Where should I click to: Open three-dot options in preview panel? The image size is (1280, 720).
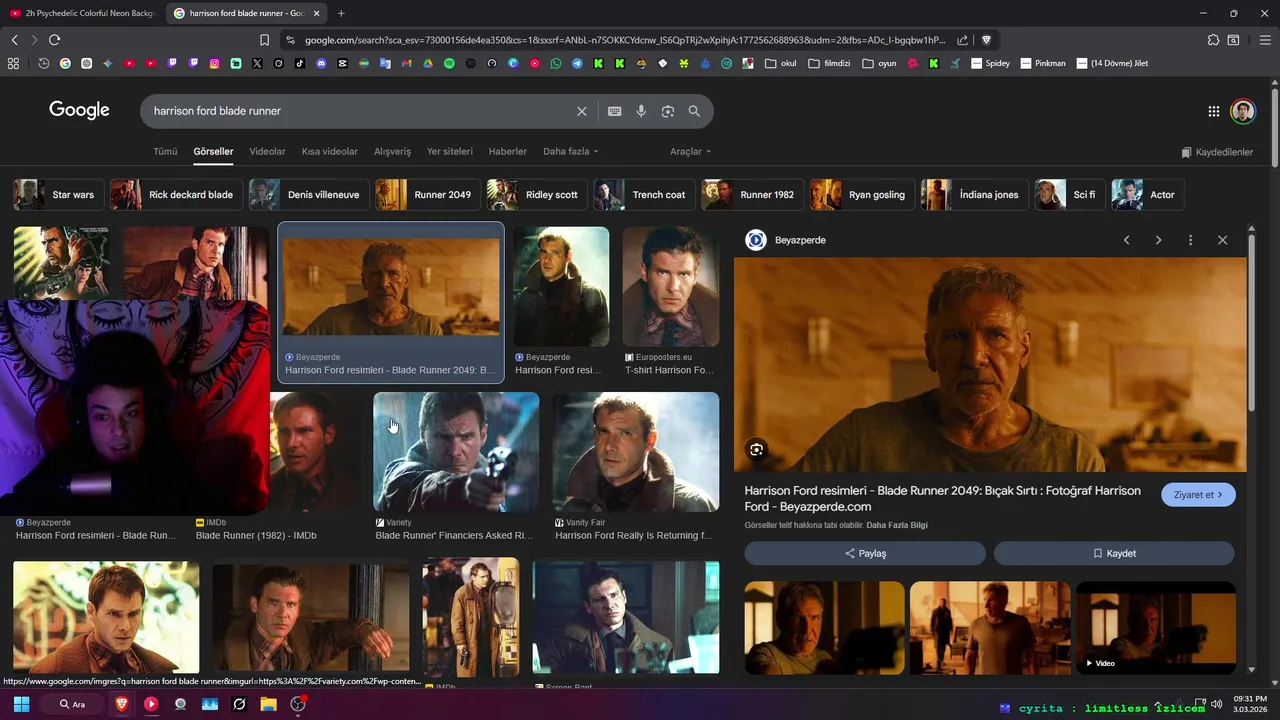[1190, 240]
